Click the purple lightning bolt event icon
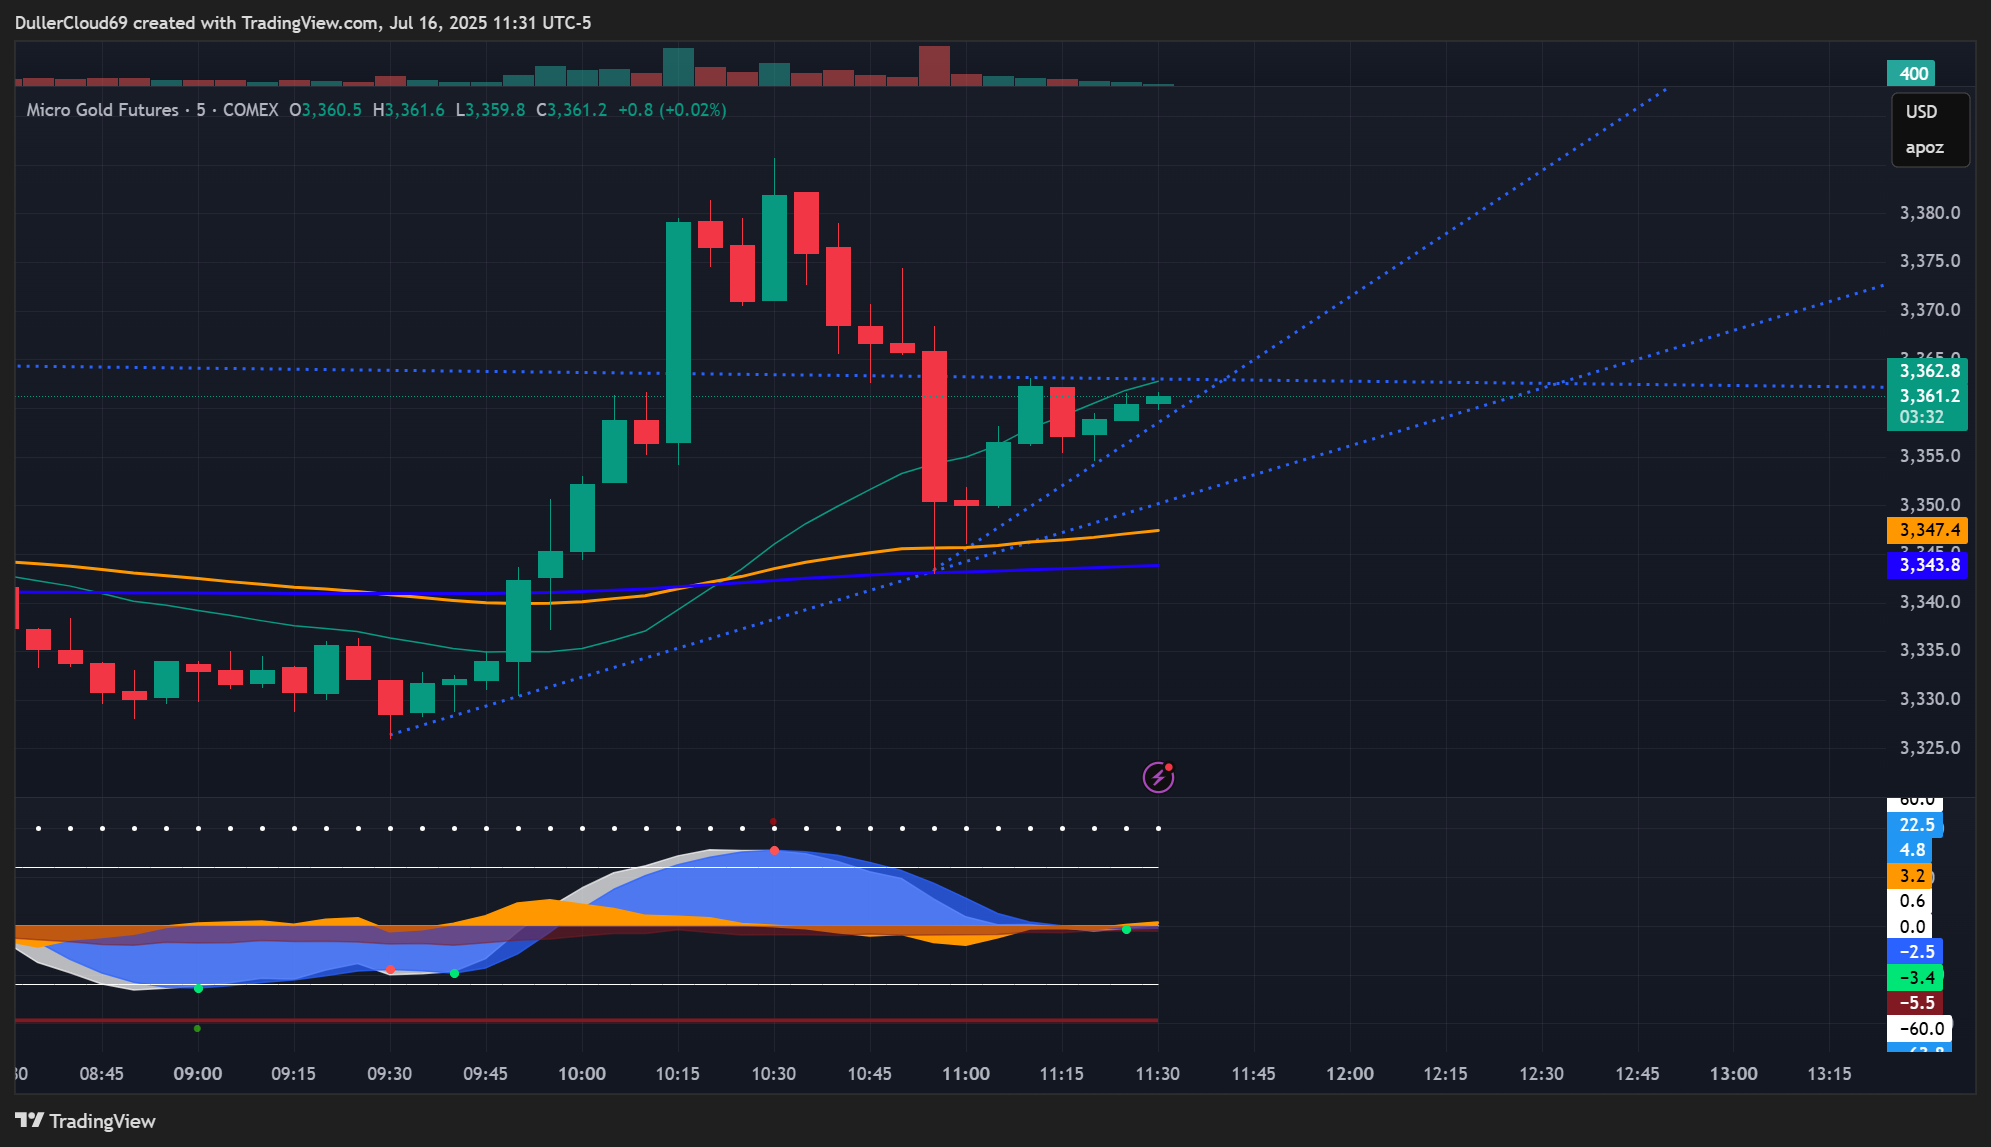The height and width of the screenshot is (1147, 1991). (x=1158, y=777)
